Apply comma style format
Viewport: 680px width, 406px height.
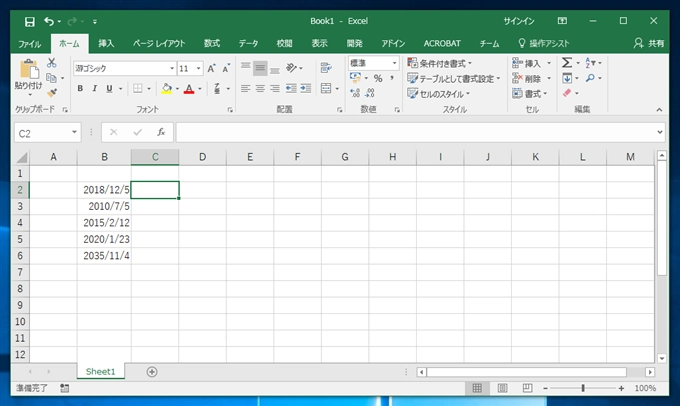tap(392, 79)
